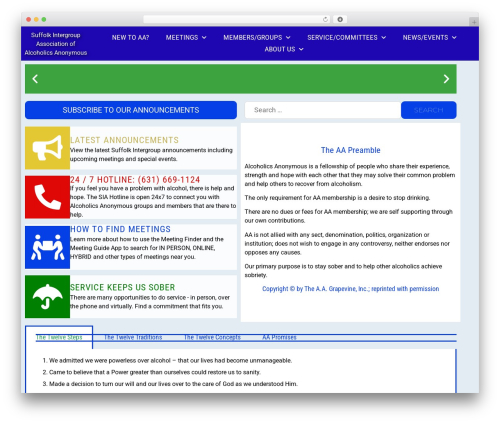Click the red phone hotline icon
The height and width of the screenshot is (423, 500).
pyautogui.click(x=47, y=197)
